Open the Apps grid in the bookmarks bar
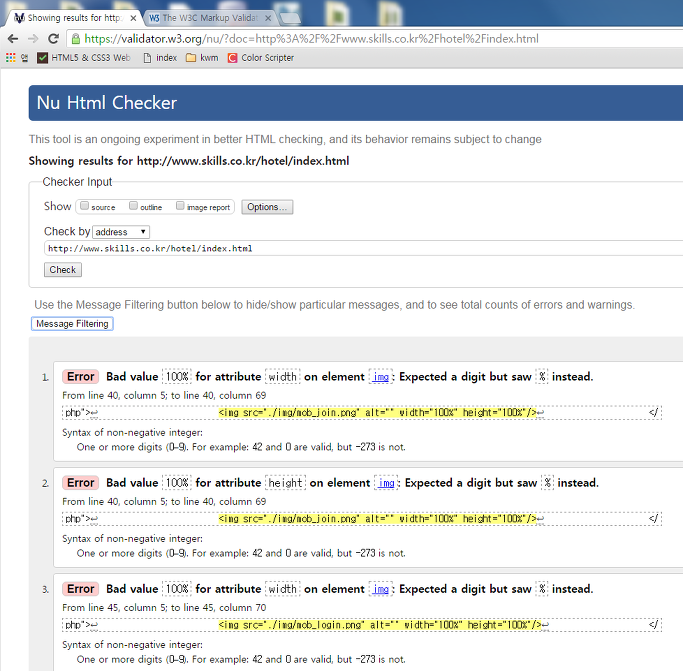Screen dimensions: 683x671 (x=10, y=58)
